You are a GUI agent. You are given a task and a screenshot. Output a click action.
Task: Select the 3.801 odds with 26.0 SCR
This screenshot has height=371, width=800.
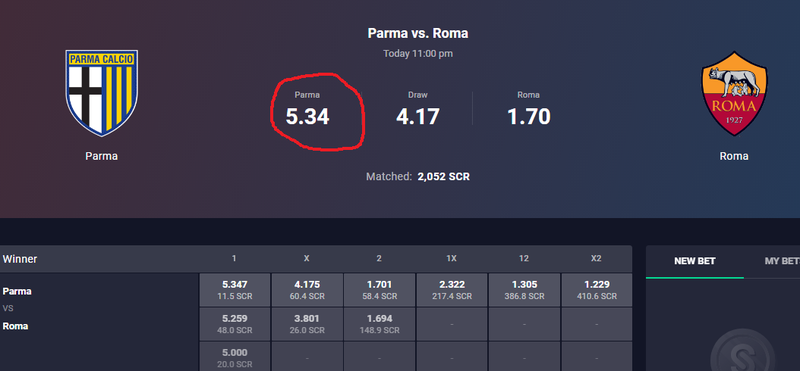(x=307, y=324)
